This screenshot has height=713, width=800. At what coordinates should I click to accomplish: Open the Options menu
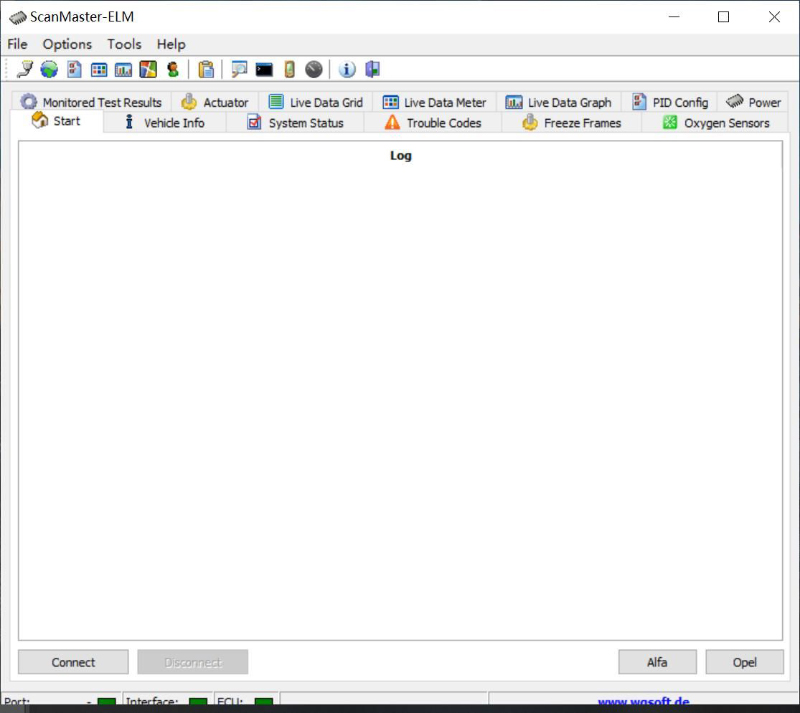click(67, 44)
